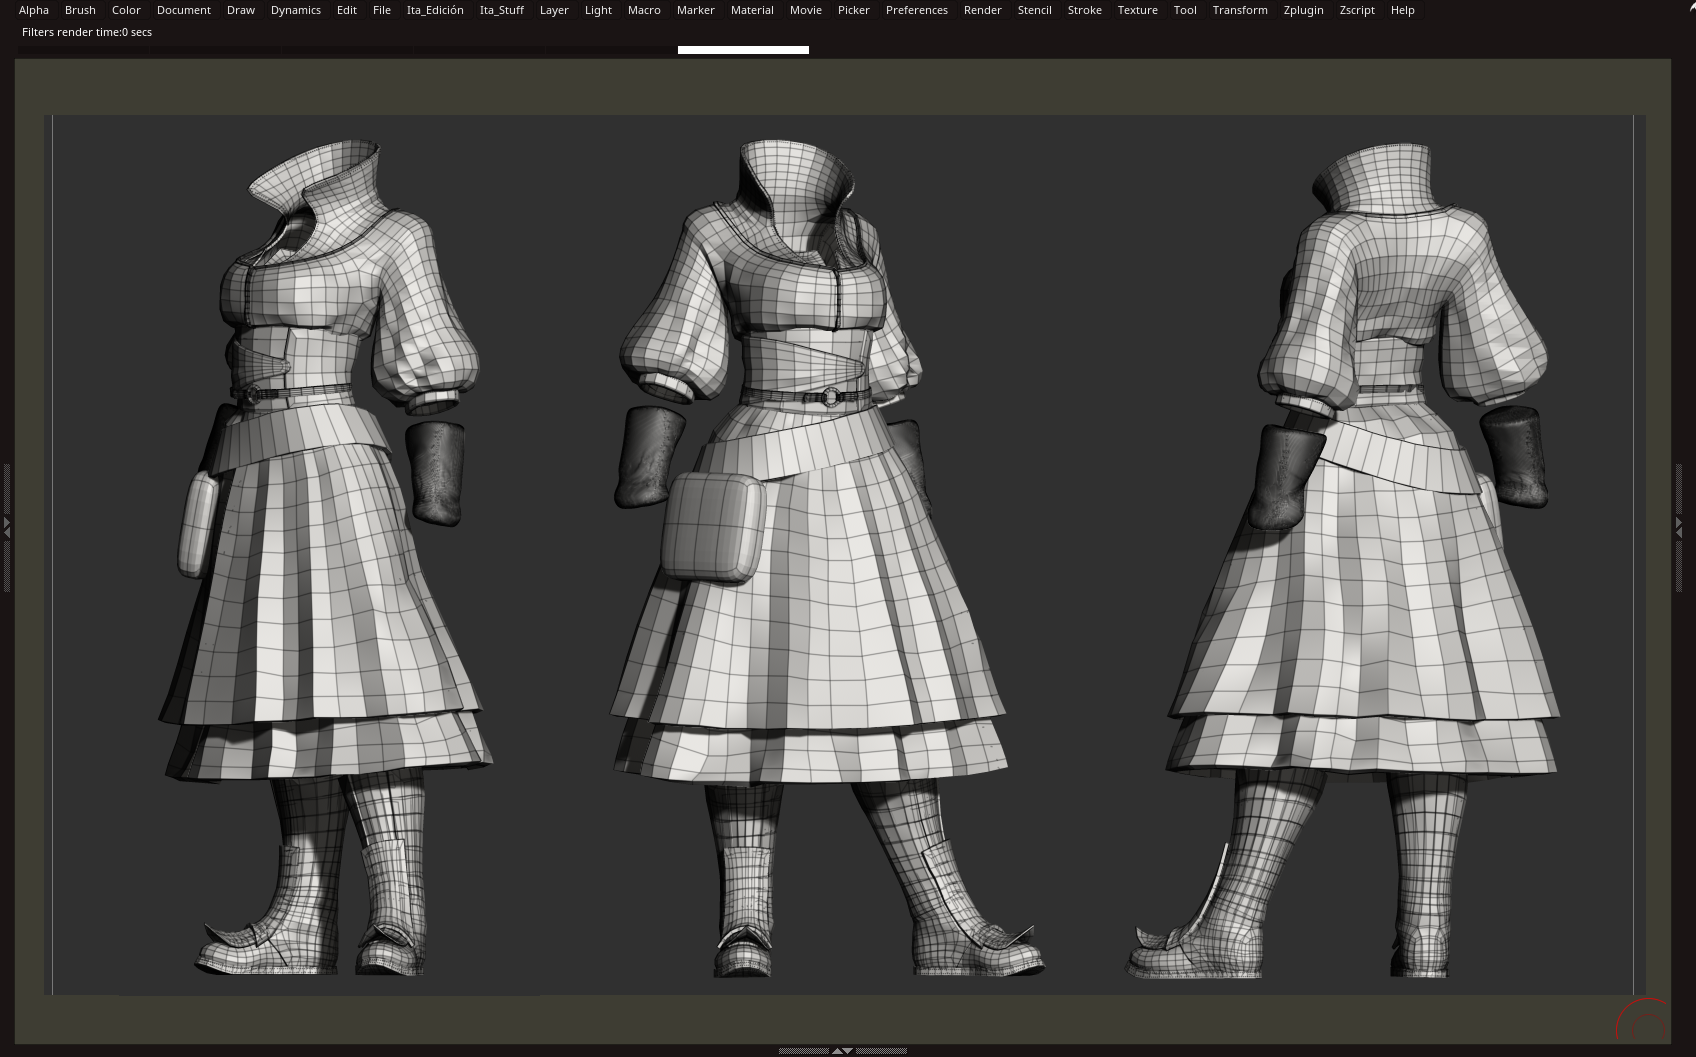Expand the right tray divider arrows

pos(1680,527)
